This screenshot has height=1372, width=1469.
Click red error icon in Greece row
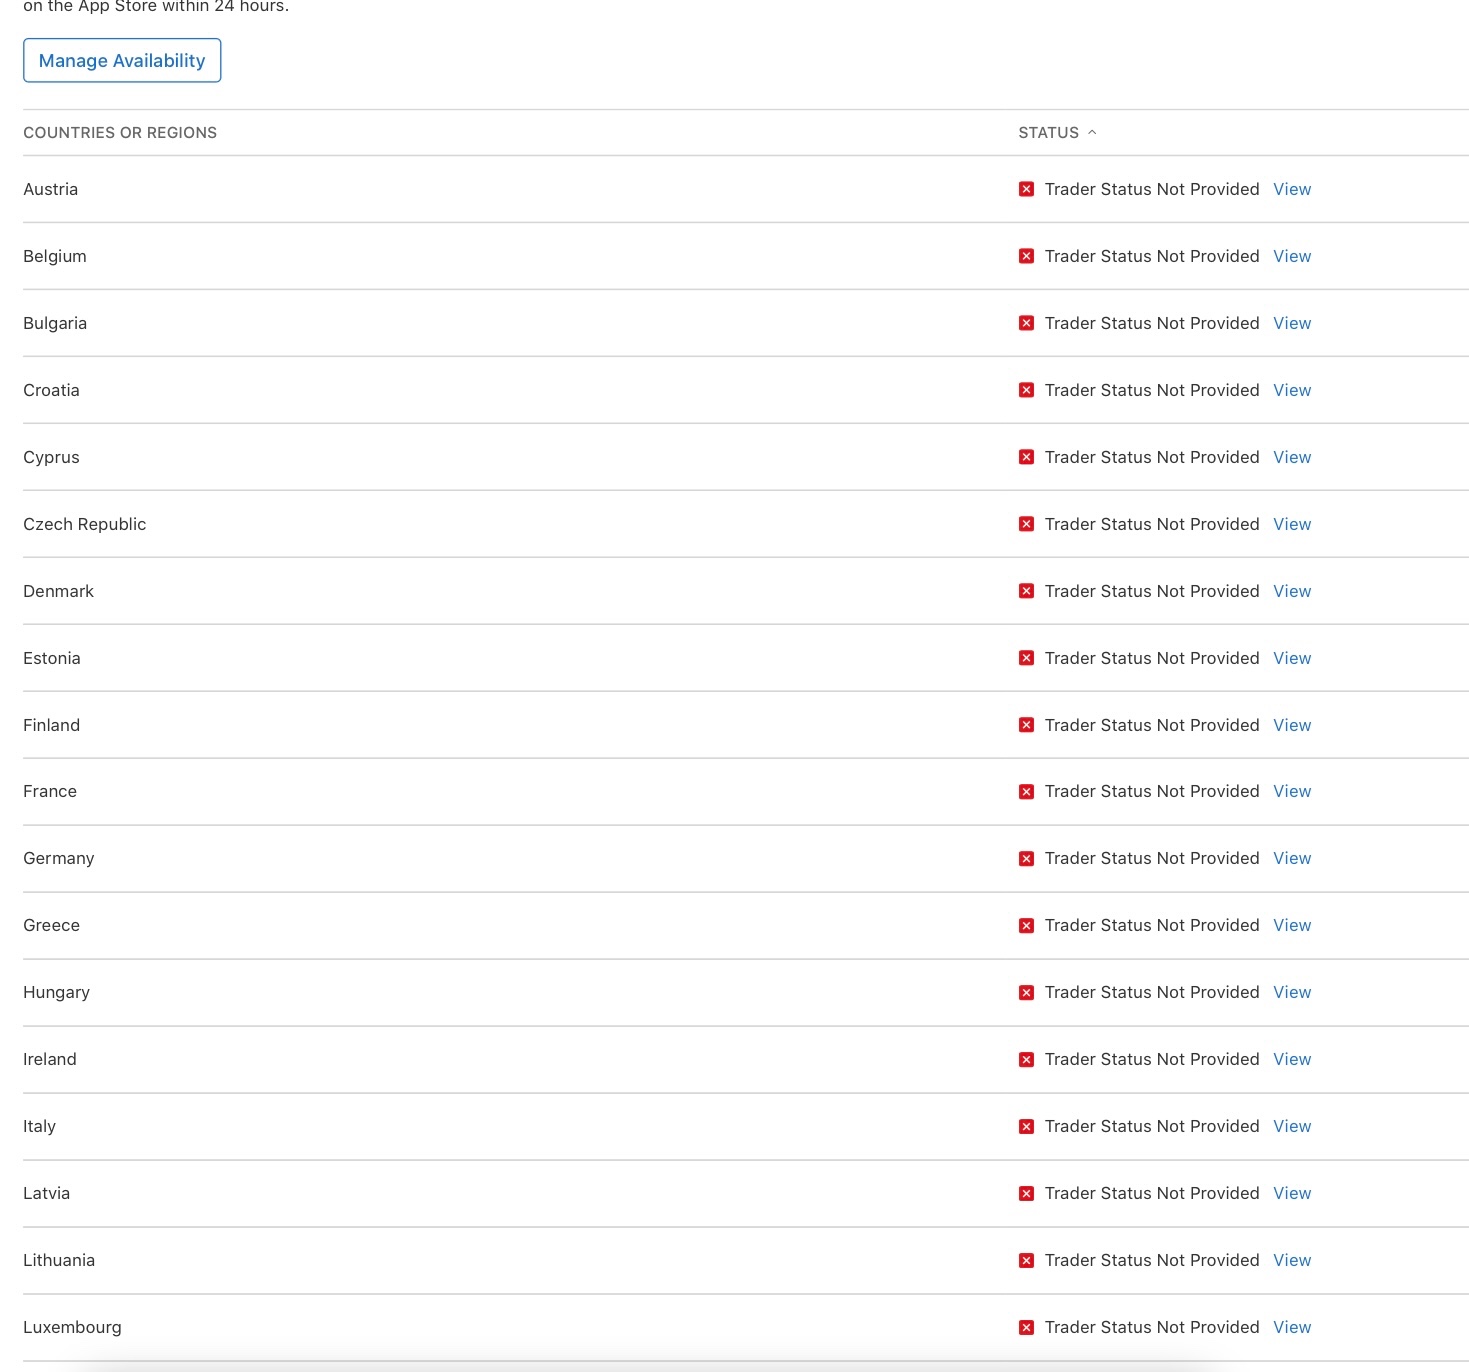coord(1026,926)
